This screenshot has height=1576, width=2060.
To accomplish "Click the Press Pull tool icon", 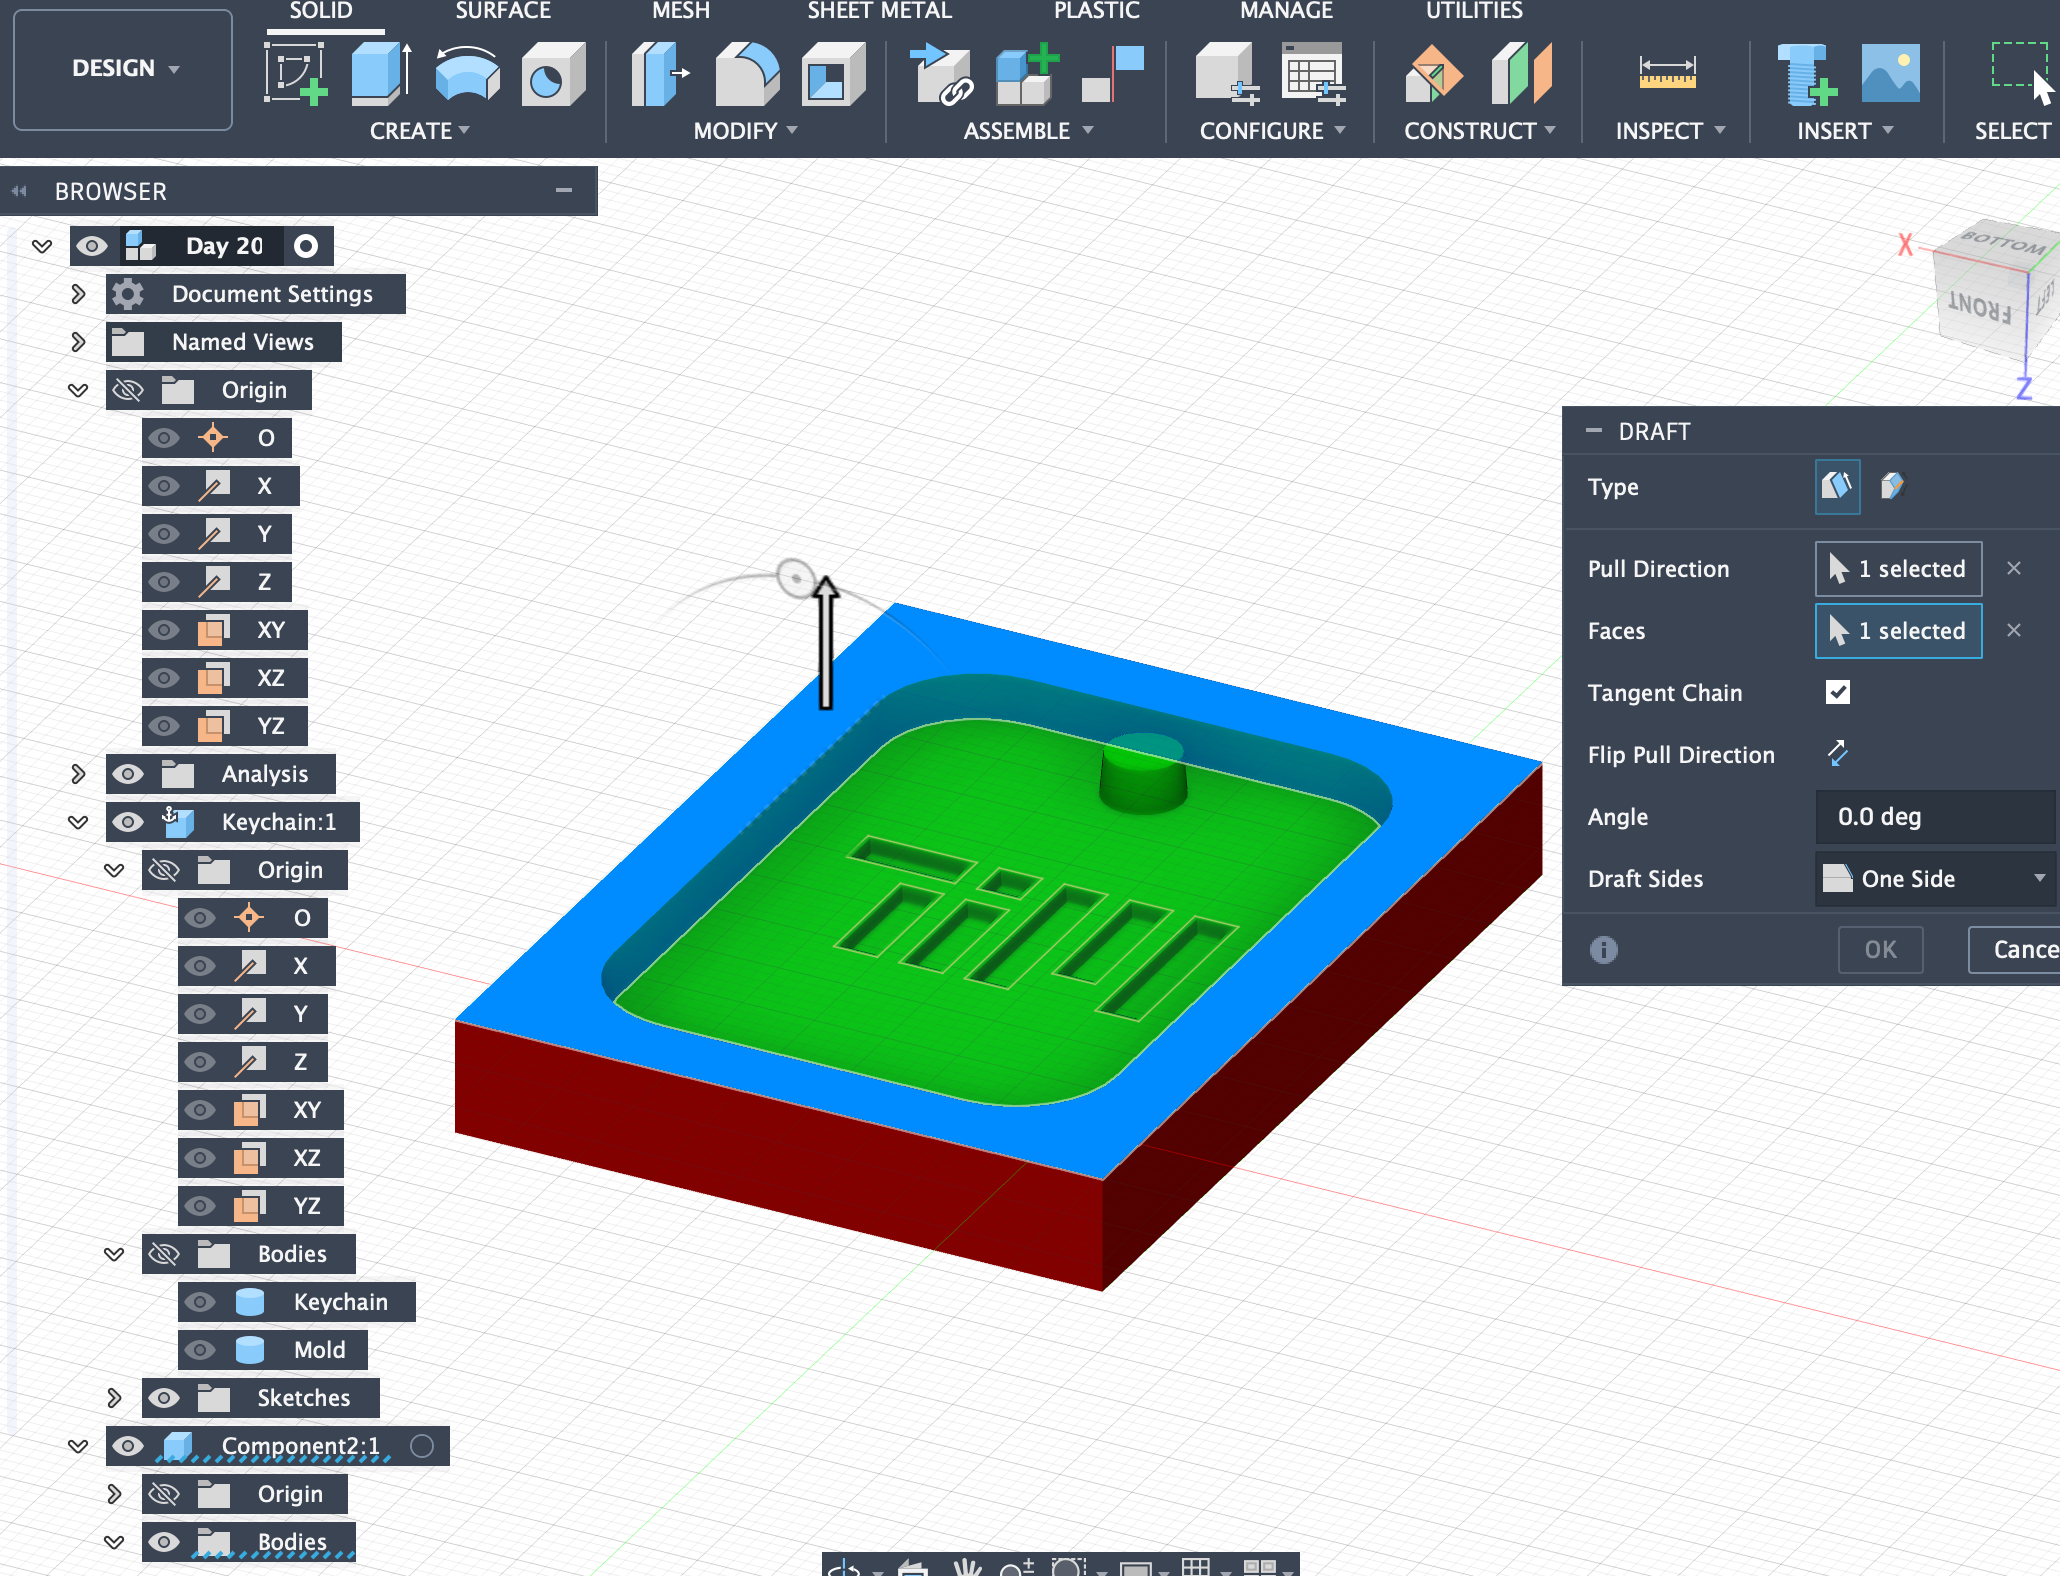I will click(x=659, y=74).
